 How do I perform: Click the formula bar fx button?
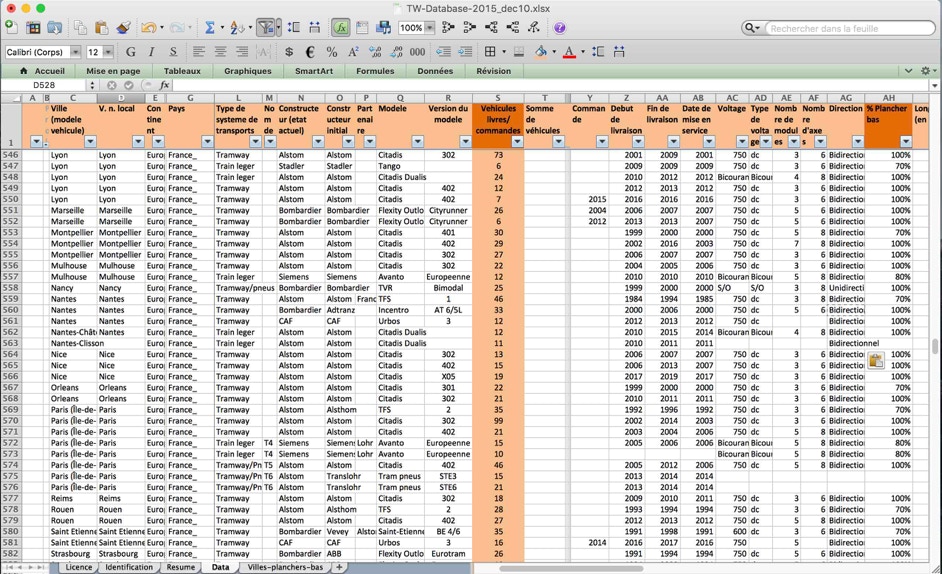(164, 85)
